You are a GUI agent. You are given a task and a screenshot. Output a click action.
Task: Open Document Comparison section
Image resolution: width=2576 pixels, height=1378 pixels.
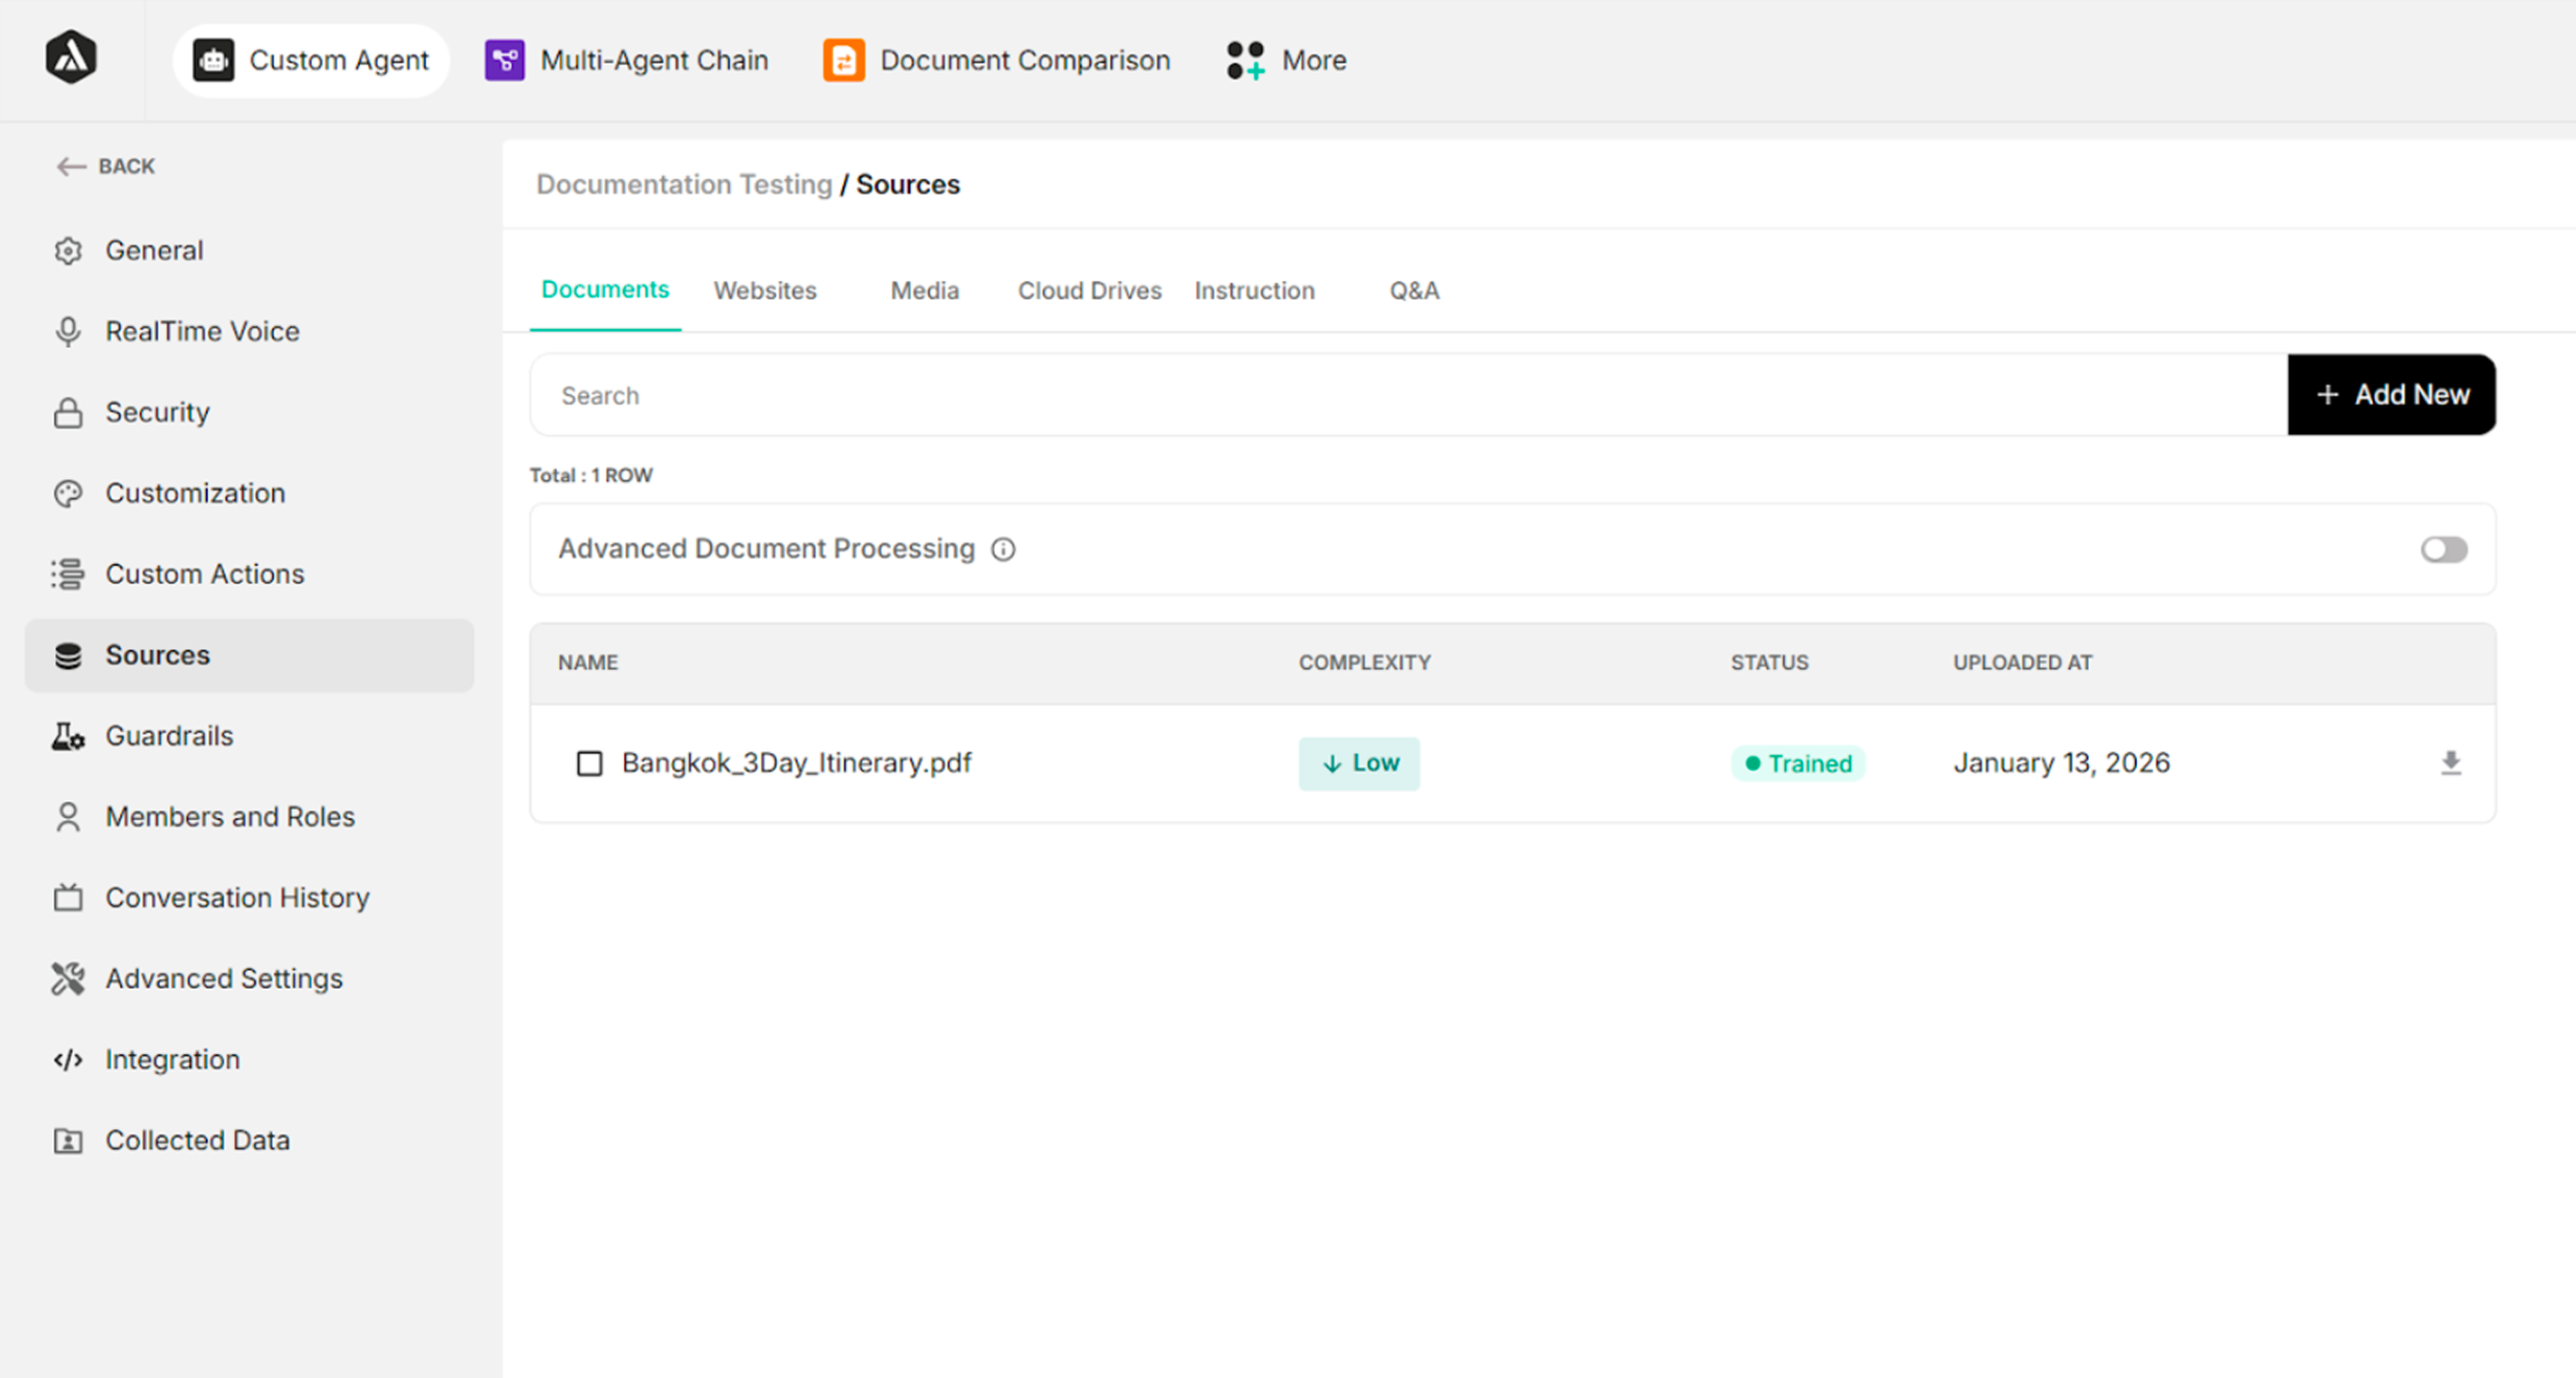pyautogui.click(x=996, y=61)
